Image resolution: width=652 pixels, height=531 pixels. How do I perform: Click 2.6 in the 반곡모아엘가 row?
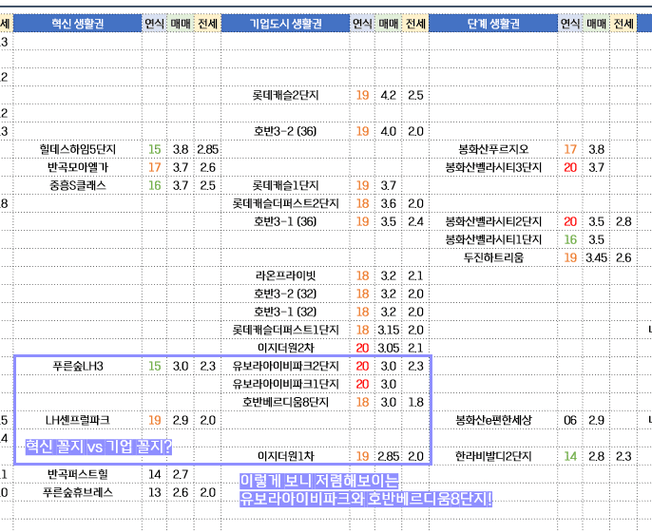click(x=207, y=168)
